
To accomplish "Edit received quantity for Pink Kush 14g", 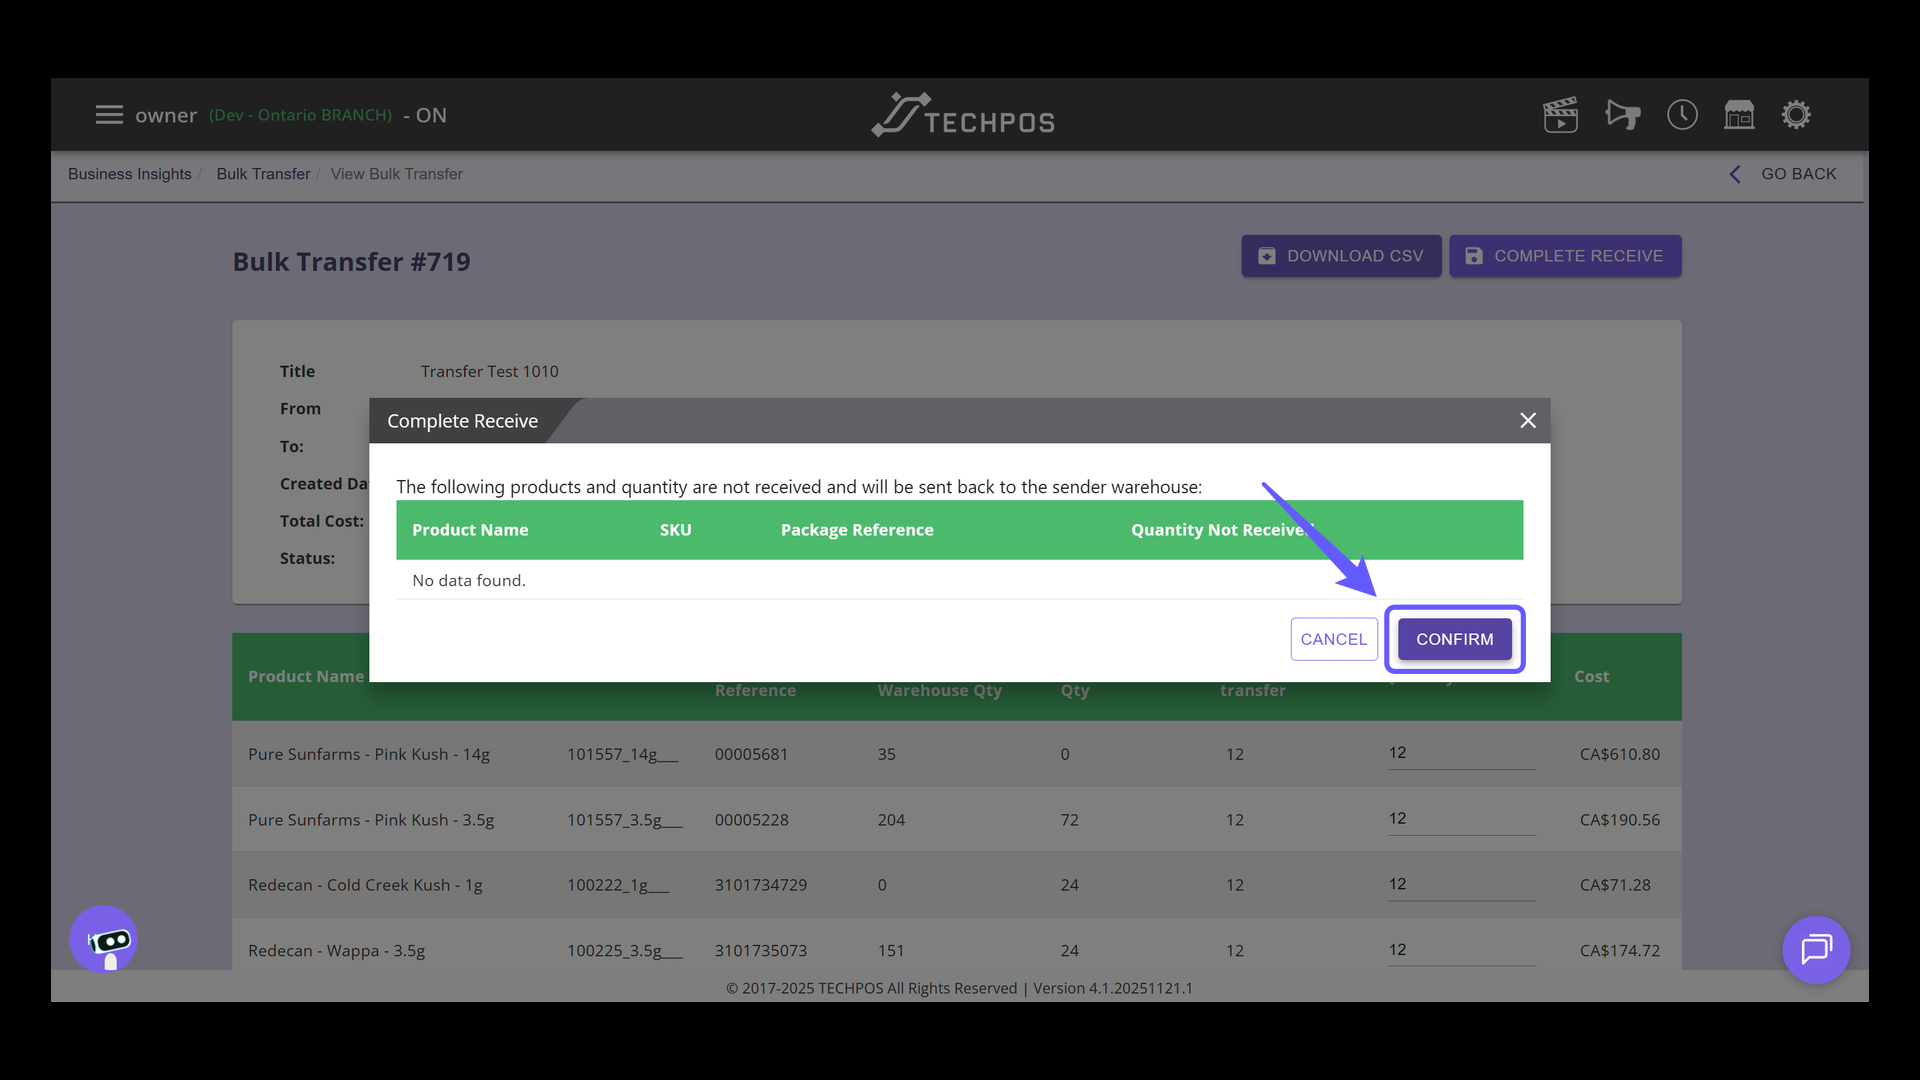I will (x=1460, y=753).
